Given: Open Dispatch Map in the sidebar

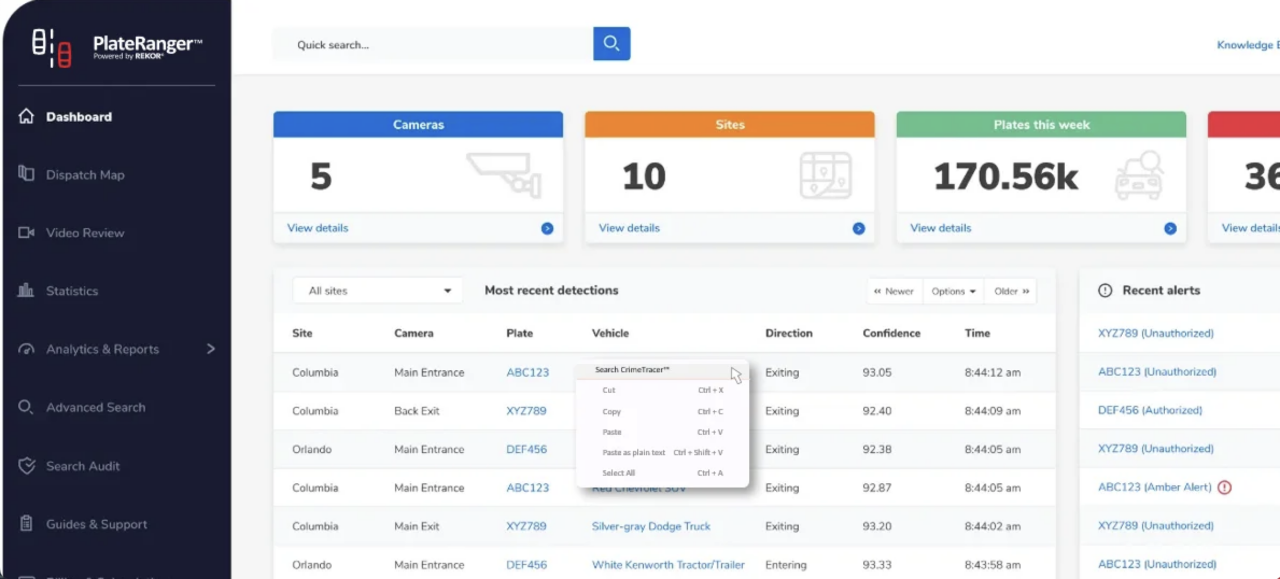Looking at the screenshot, I should [x=85, y=175].
